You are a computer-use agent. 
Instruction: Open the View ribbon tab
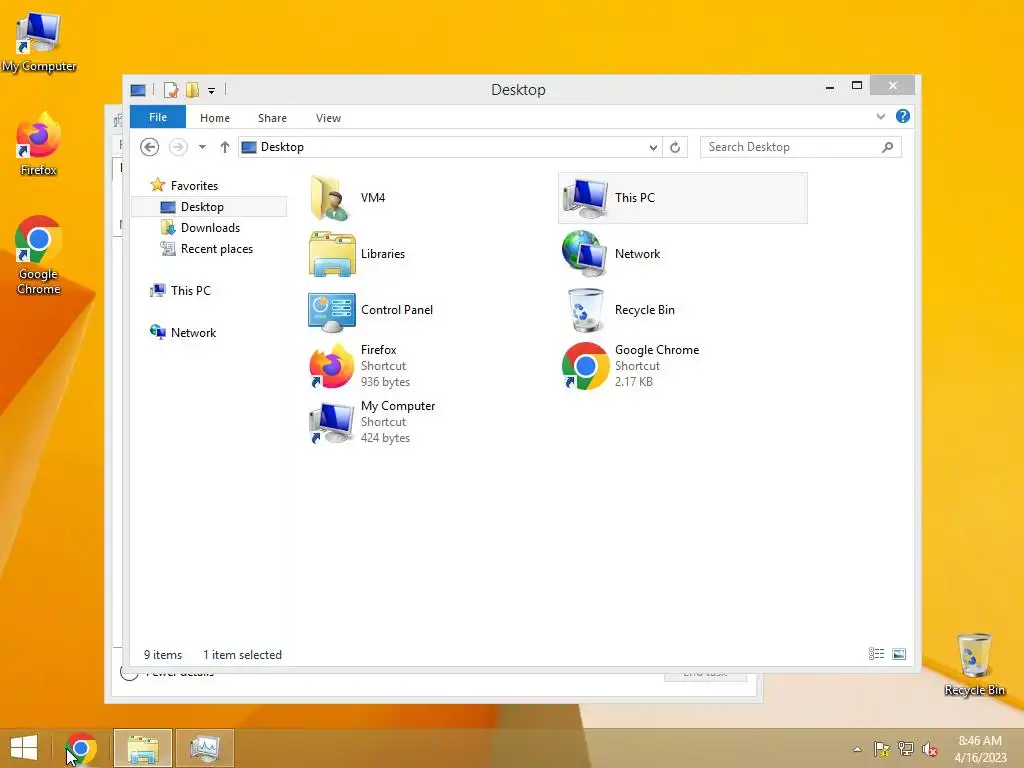coord(328,118)
